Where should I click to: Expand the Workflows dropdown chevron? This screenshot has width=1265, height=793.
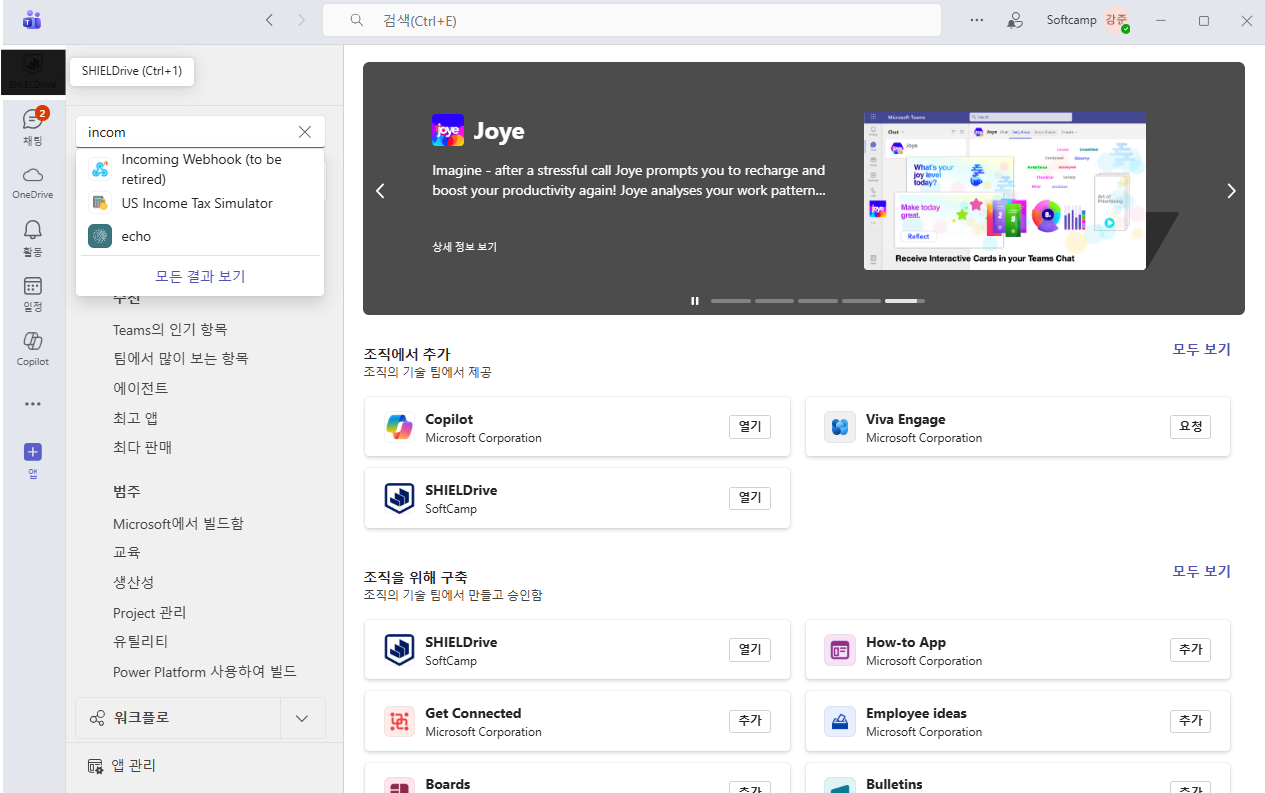point(303,718)
